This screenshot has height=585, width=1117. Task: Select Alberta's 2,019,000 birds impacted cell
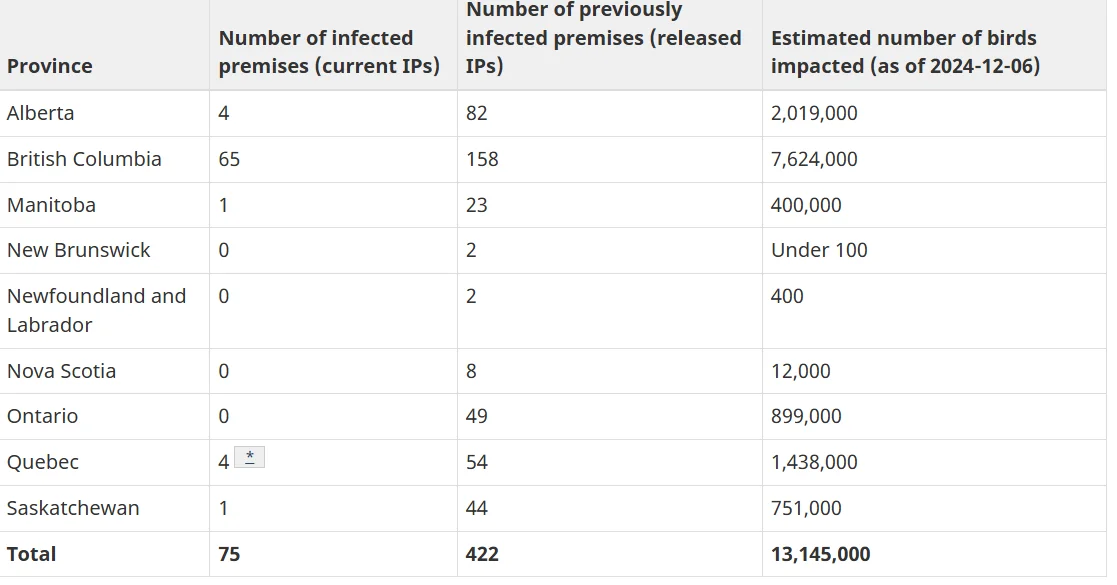pyautogui.click(x=814, y=113)
